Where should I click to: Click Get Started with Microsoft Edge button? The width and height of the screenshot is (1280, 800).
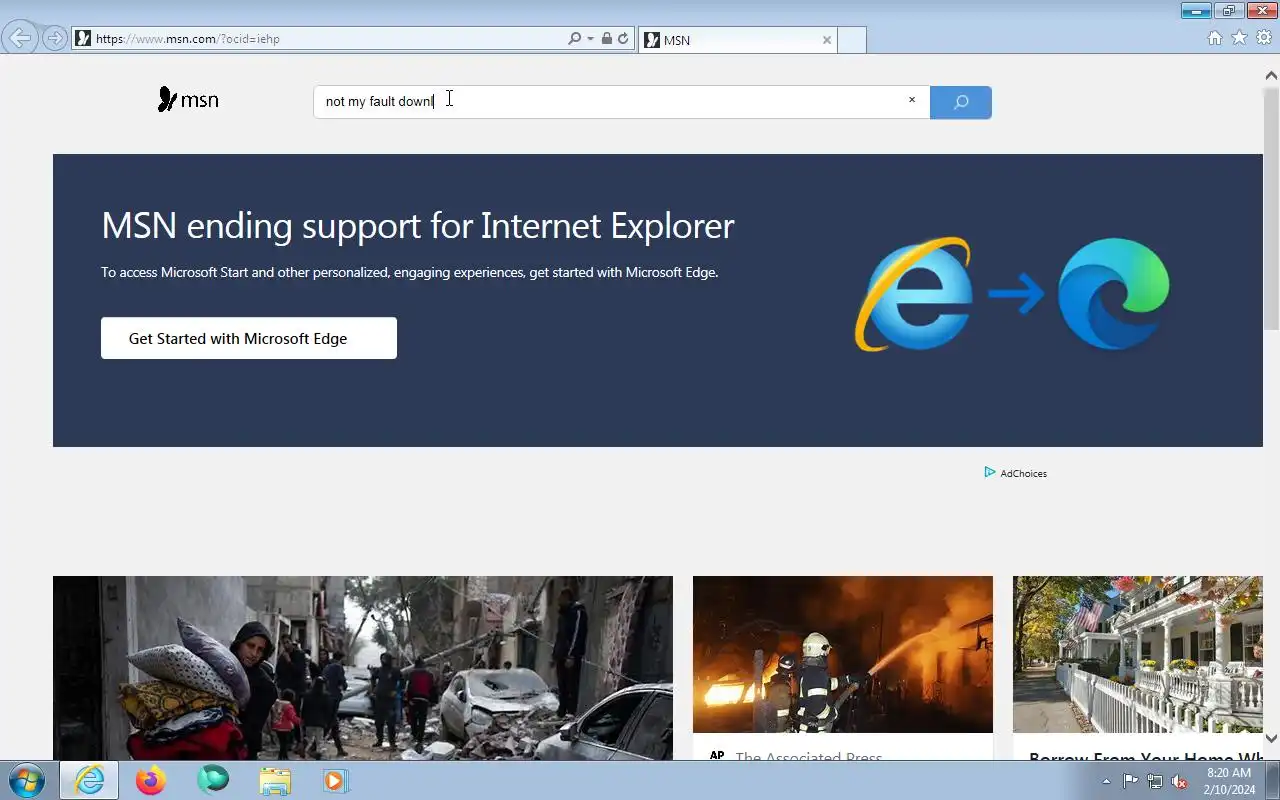tap(249, 338)
